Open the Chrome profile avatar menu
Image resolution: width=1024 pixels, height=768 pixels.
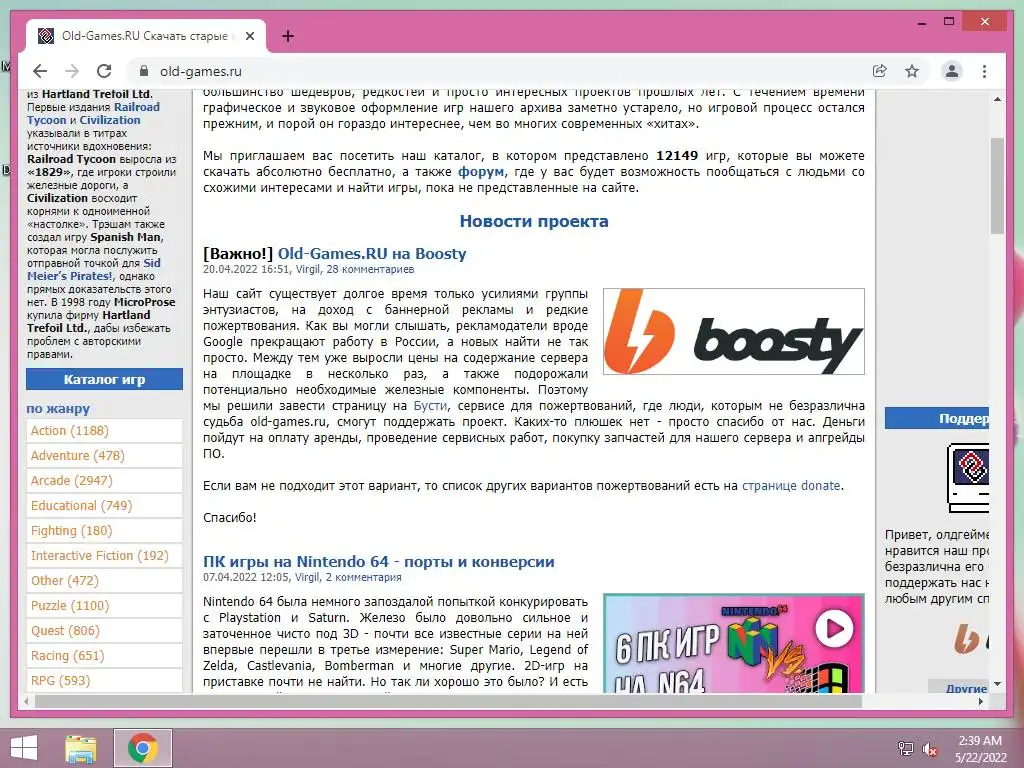(x=952, y=71)
